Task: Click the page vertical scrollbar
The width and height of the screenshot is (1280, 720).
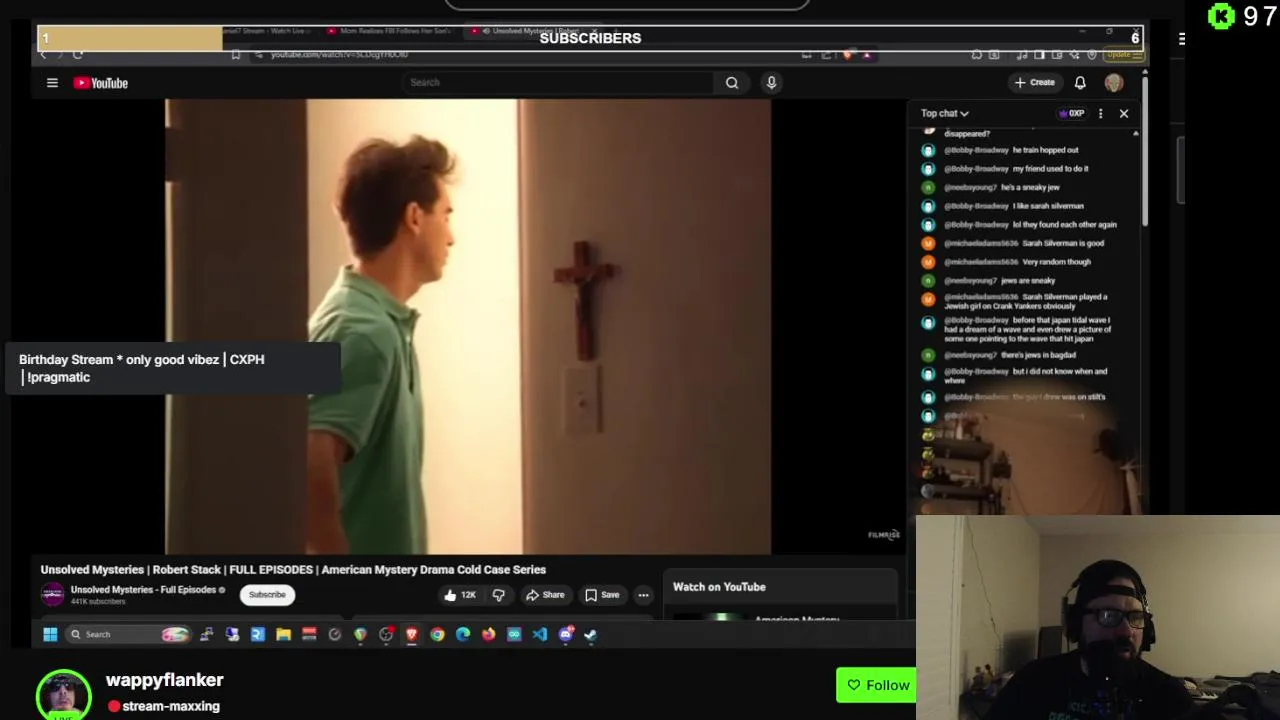Action: (x=1145, y=150)
